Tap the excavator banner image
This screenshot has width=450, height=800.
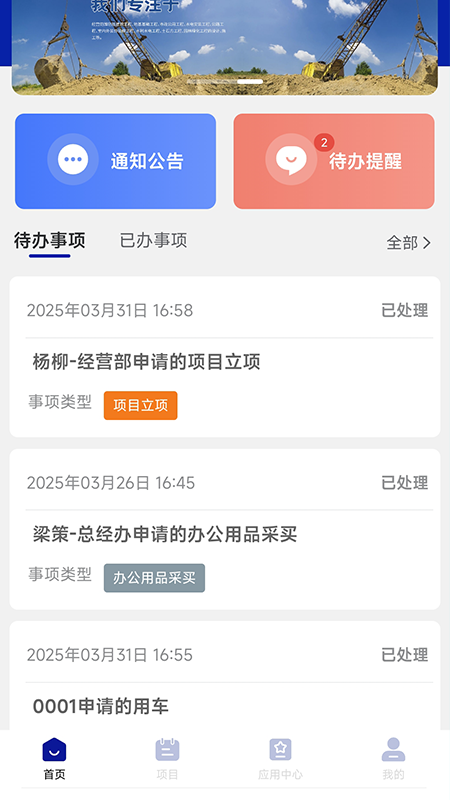tap(225, 47)
